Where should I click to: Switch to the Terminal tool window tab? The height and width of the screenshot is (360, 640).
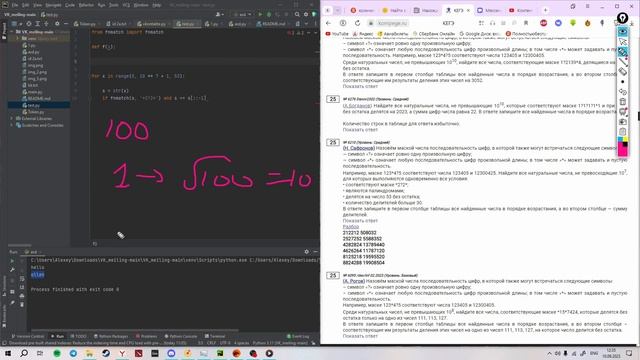[215, 336]
